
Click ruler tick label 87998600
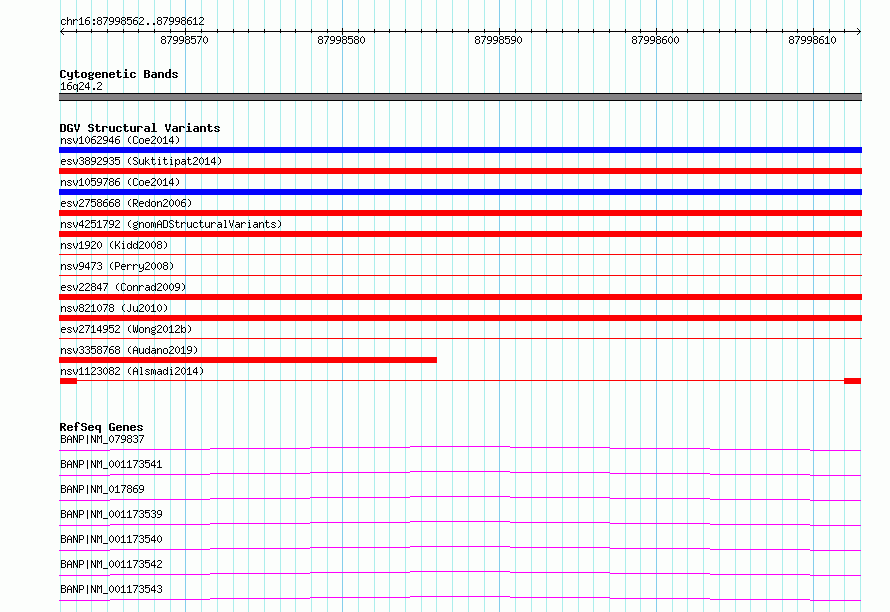click(x=655, y=40)
